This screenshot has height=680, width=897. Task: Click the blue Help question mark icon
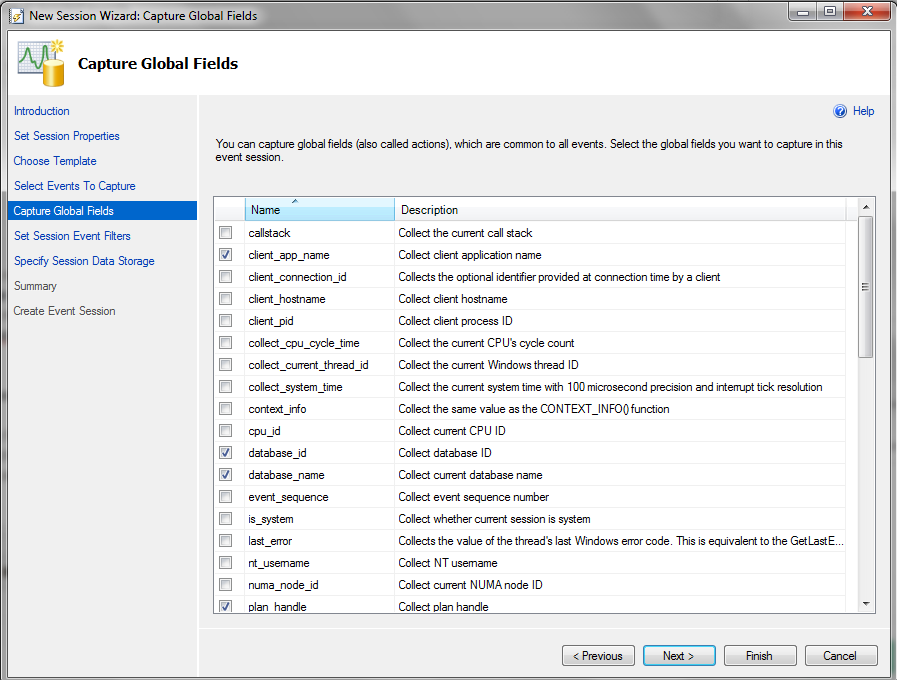[840, 111]
